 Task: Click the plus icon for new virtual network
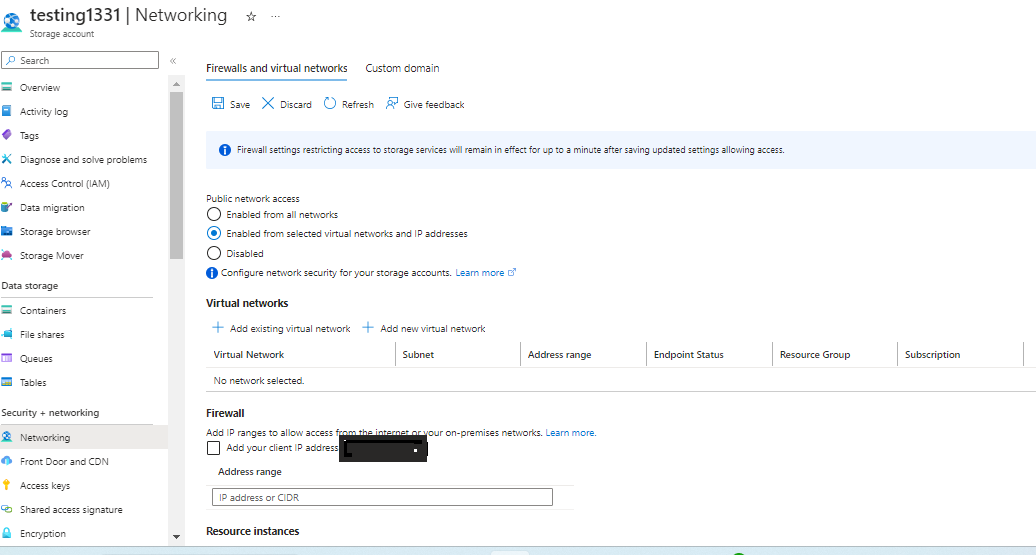tap(368, 328)
